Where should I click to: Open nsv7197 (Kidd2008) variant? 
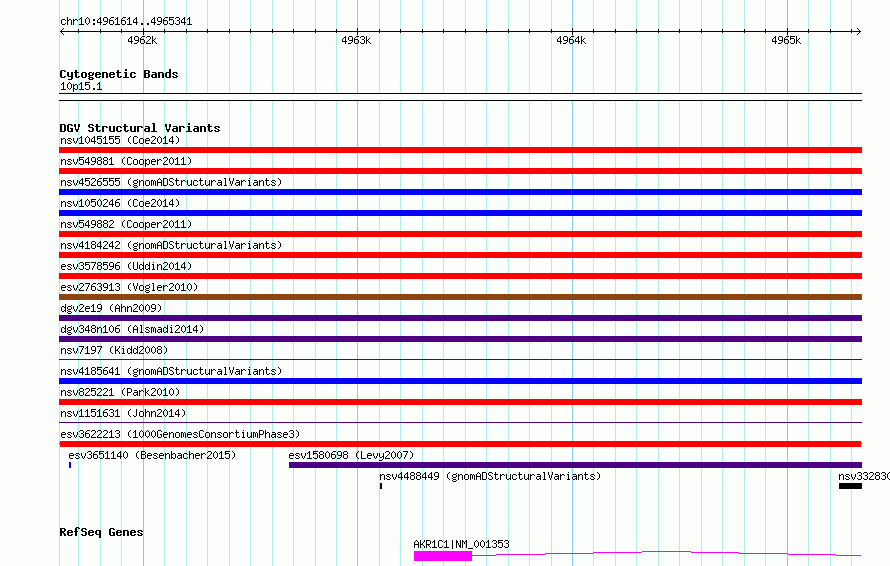tap(114, 350)
